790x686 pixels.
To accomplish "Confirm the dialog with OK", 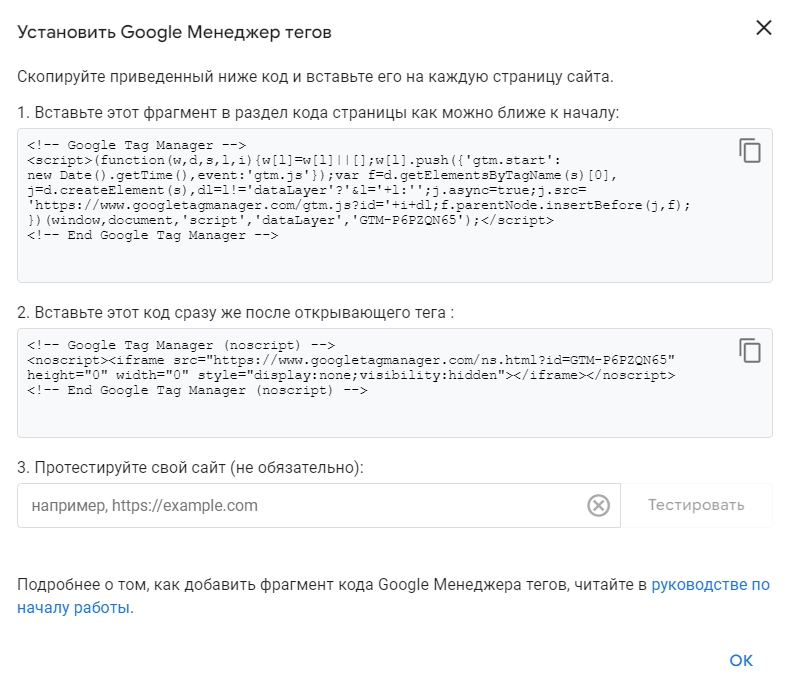I will (x=741, y=660).
